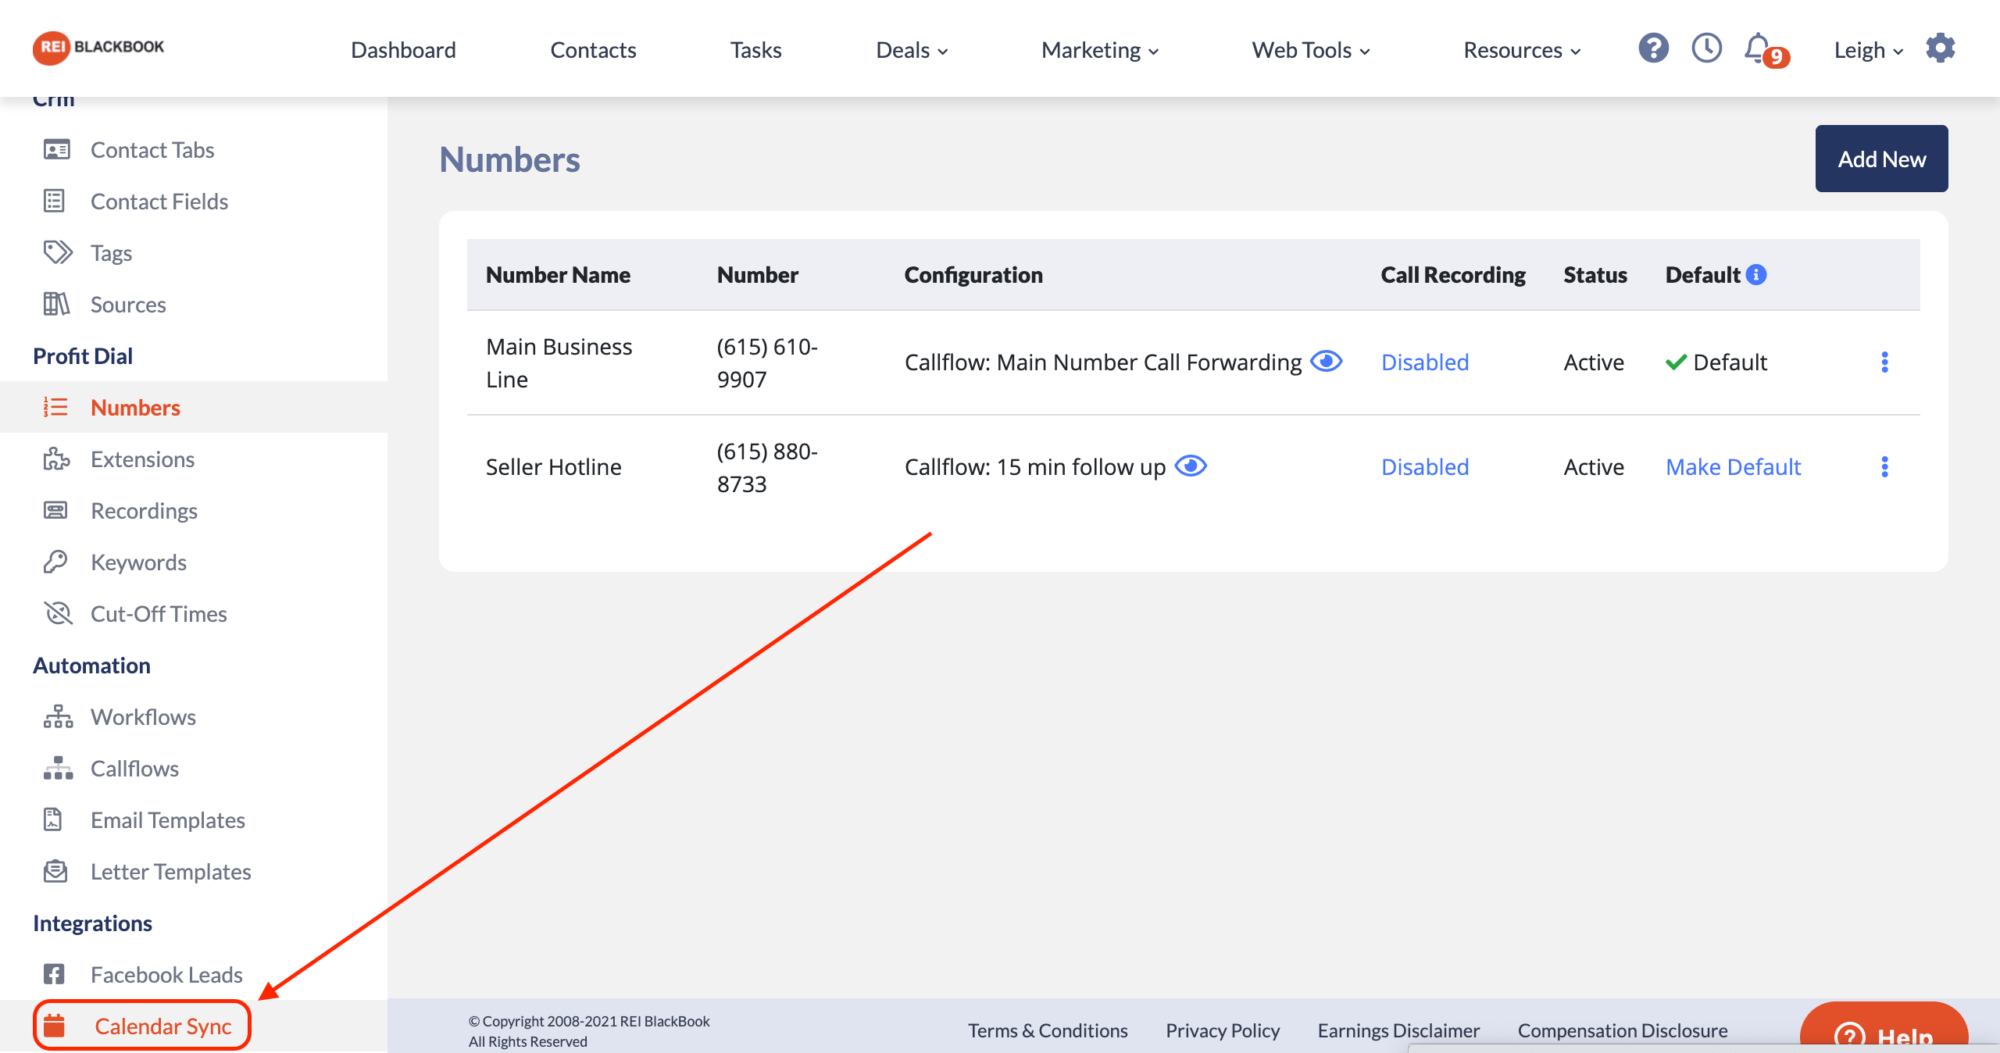Click the orange Help button
The width and height of the screenshot is (2000, 1053).
[1884, 1030]
